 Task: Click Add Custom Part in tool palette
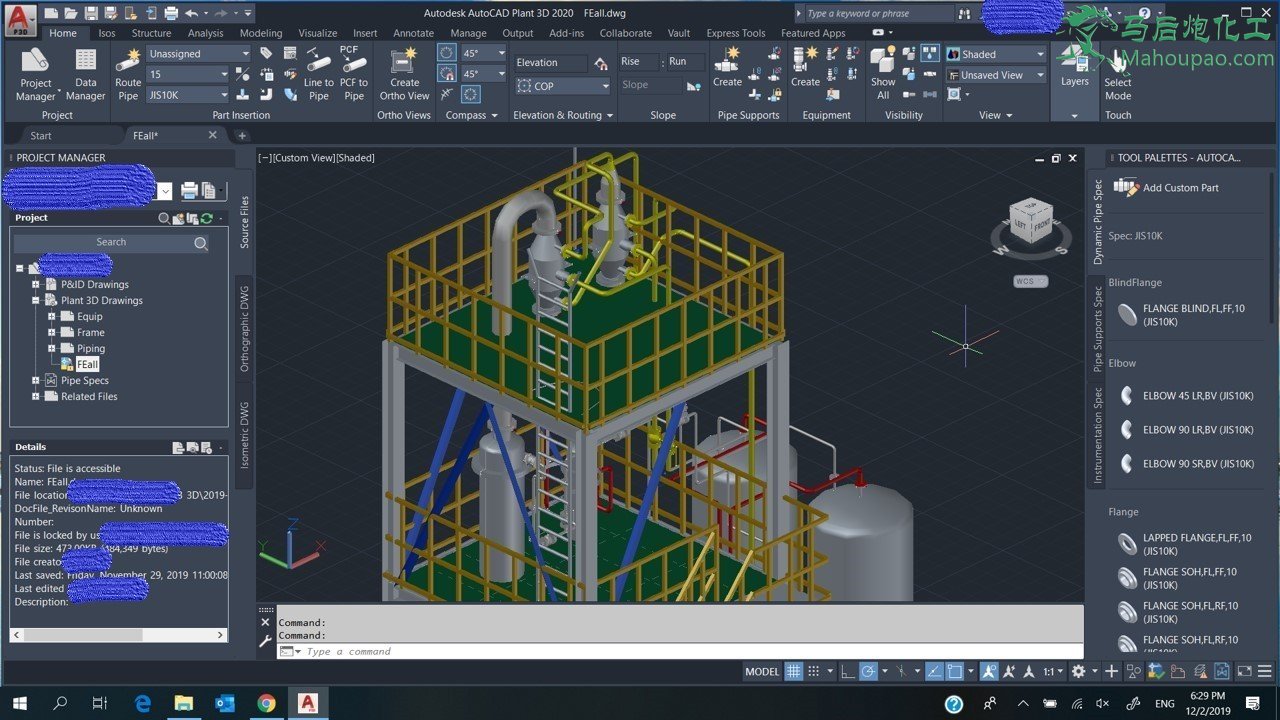[x=1166, y=187]
